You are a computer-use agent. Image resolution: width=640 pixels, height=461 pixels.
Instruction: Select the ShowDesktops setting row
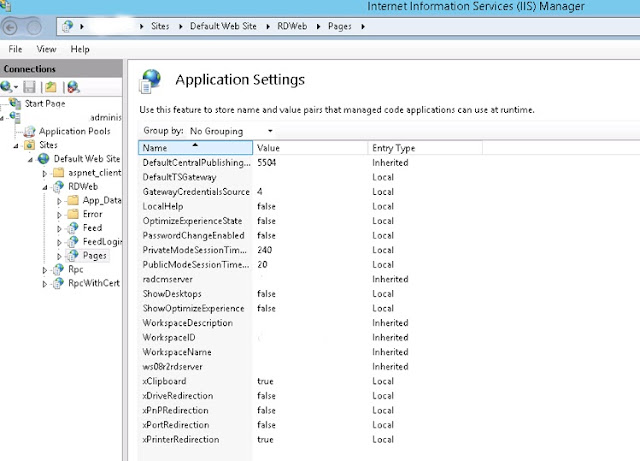(310, 294)
